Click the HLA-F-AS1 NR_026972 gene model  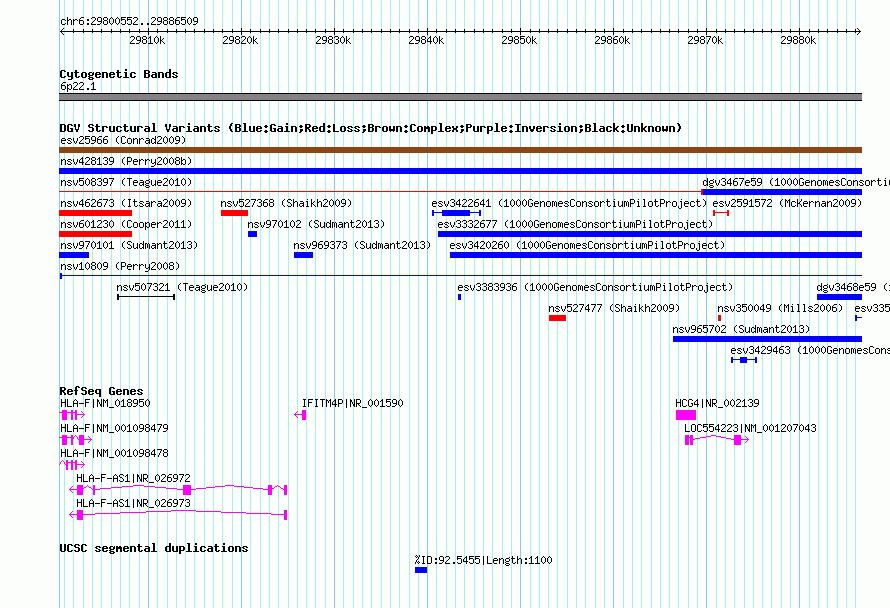pos(178,490)
